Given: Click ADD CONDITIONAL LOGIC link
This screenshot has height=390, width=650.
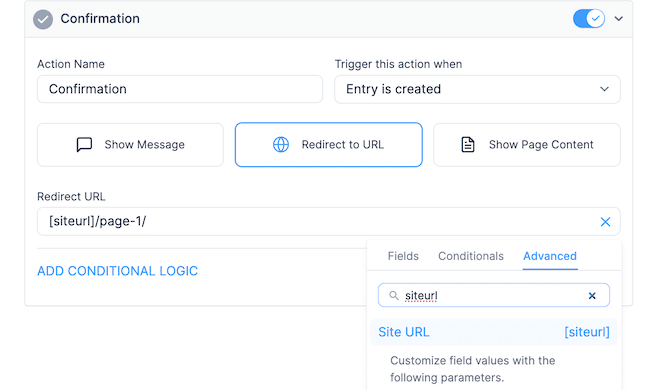Looking at the screenshot, I should (117, 271).
